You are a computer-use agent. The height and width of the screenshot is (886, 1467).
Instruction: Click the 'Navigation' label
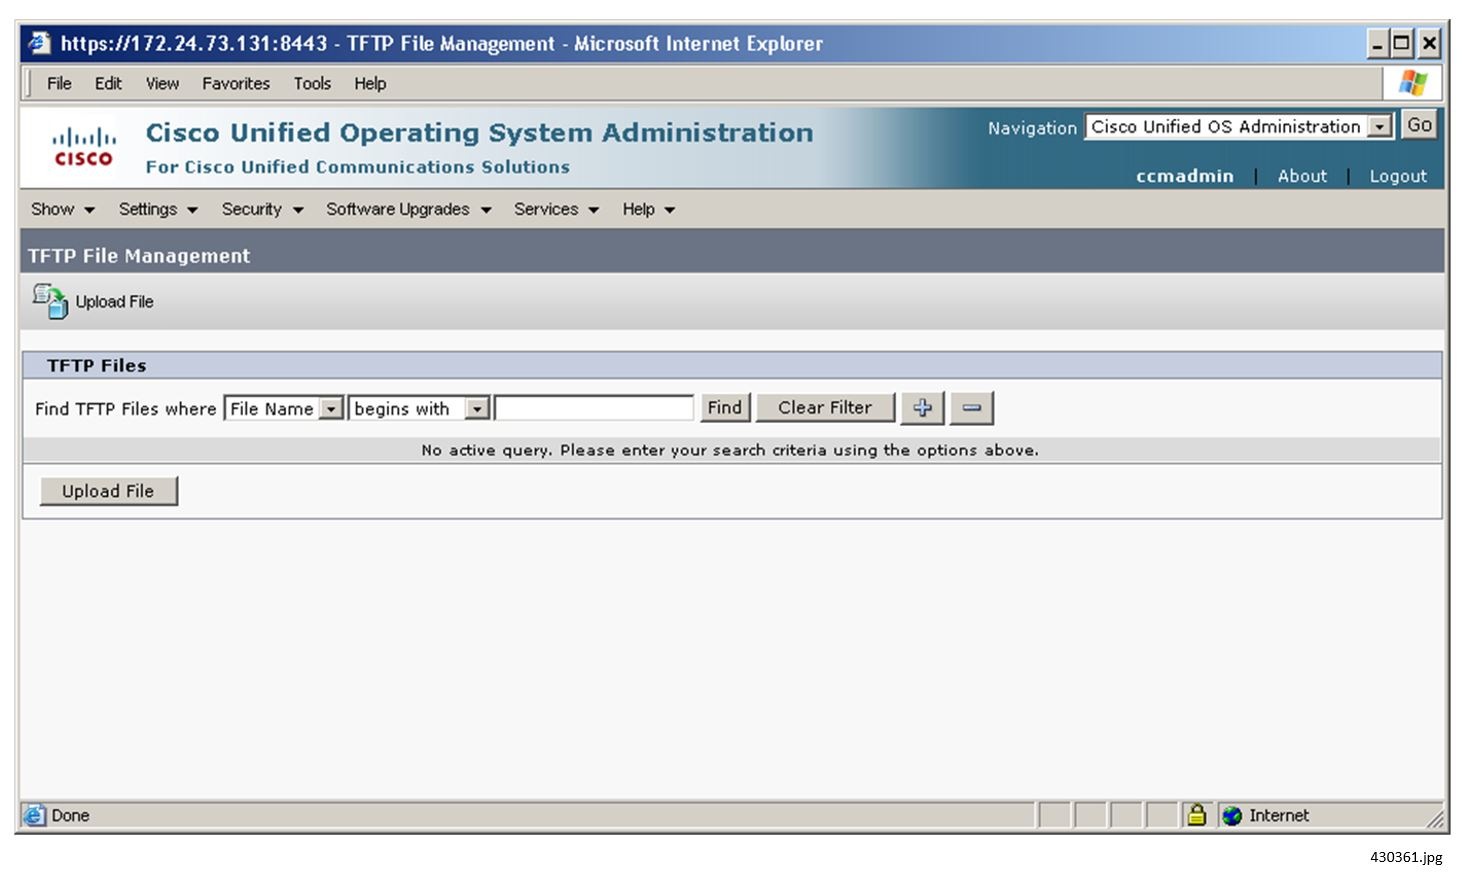1032,128
